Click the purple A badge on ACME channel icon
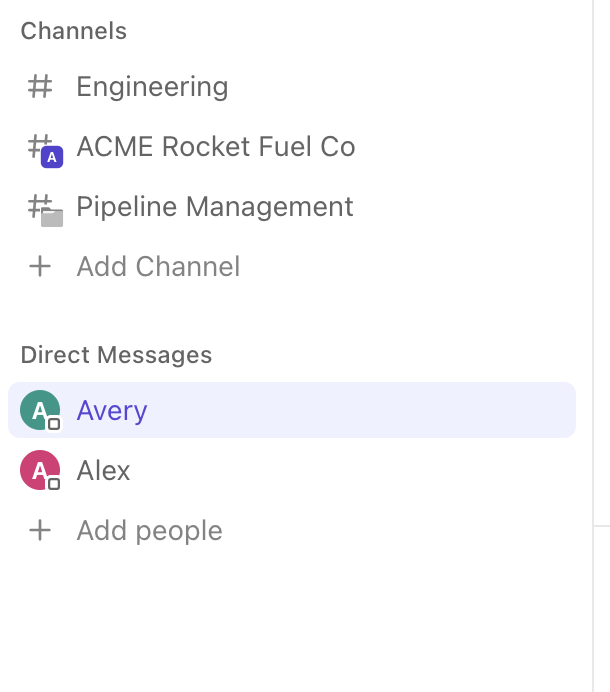The height and width of the screenshot is (692, 610). (52, 156)
